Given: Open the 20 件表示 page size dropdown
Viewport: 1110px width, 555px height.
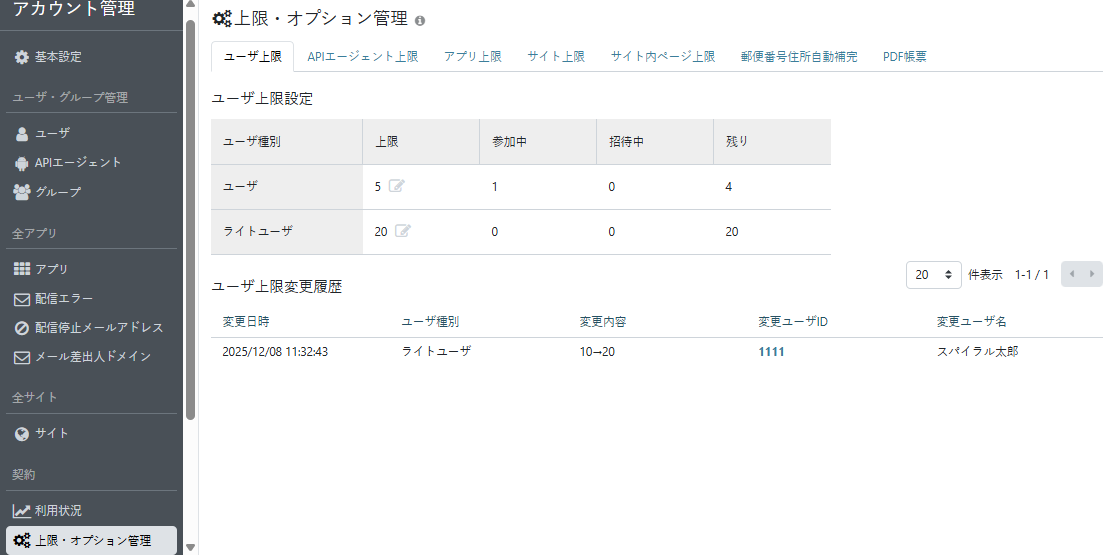Looking at the screenshot, I should coord(933,275).
